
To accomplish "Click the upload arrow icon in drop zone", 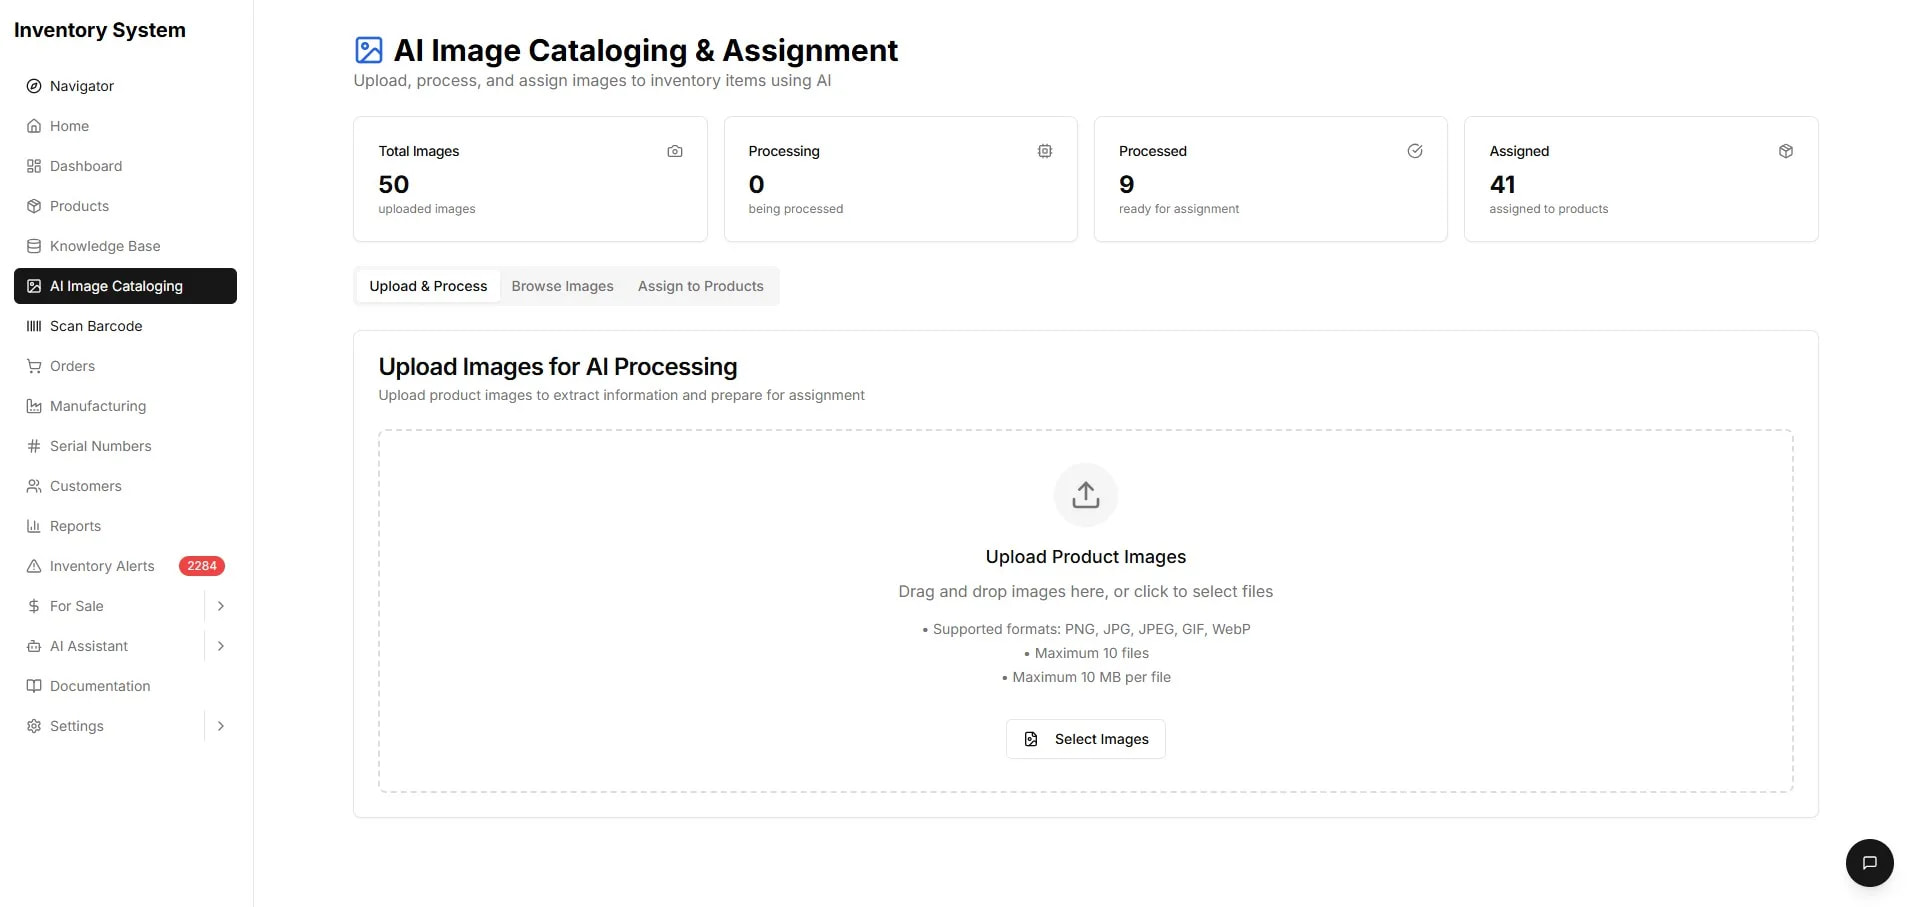I will [x=1086, y=495].
